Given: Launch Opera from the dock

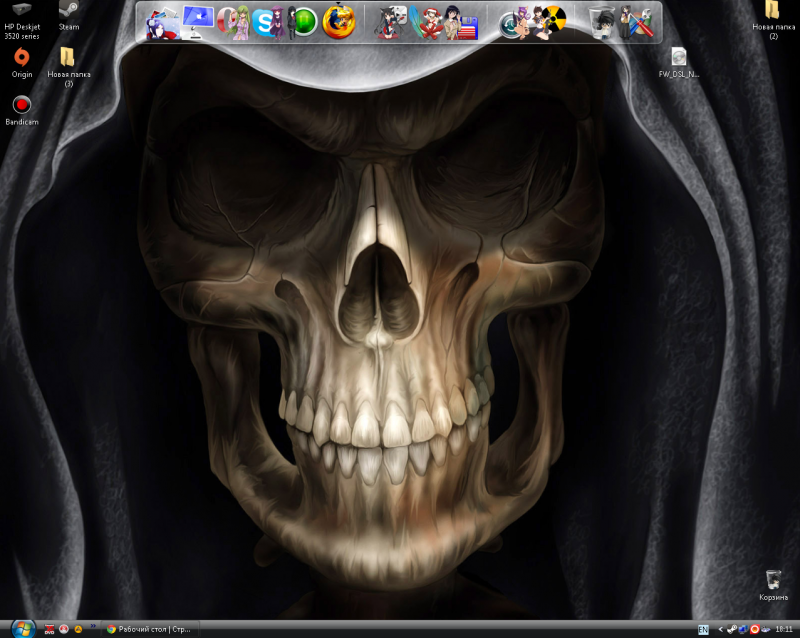Looking at the screenshot, I should click(232, 22).
